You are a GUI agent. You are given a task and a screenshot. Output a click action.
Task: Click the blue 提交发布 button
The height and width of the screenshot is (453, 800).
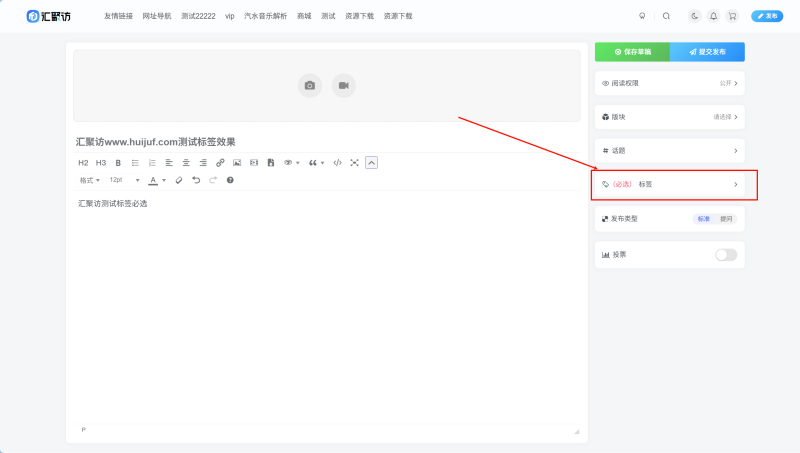[707, 52]
